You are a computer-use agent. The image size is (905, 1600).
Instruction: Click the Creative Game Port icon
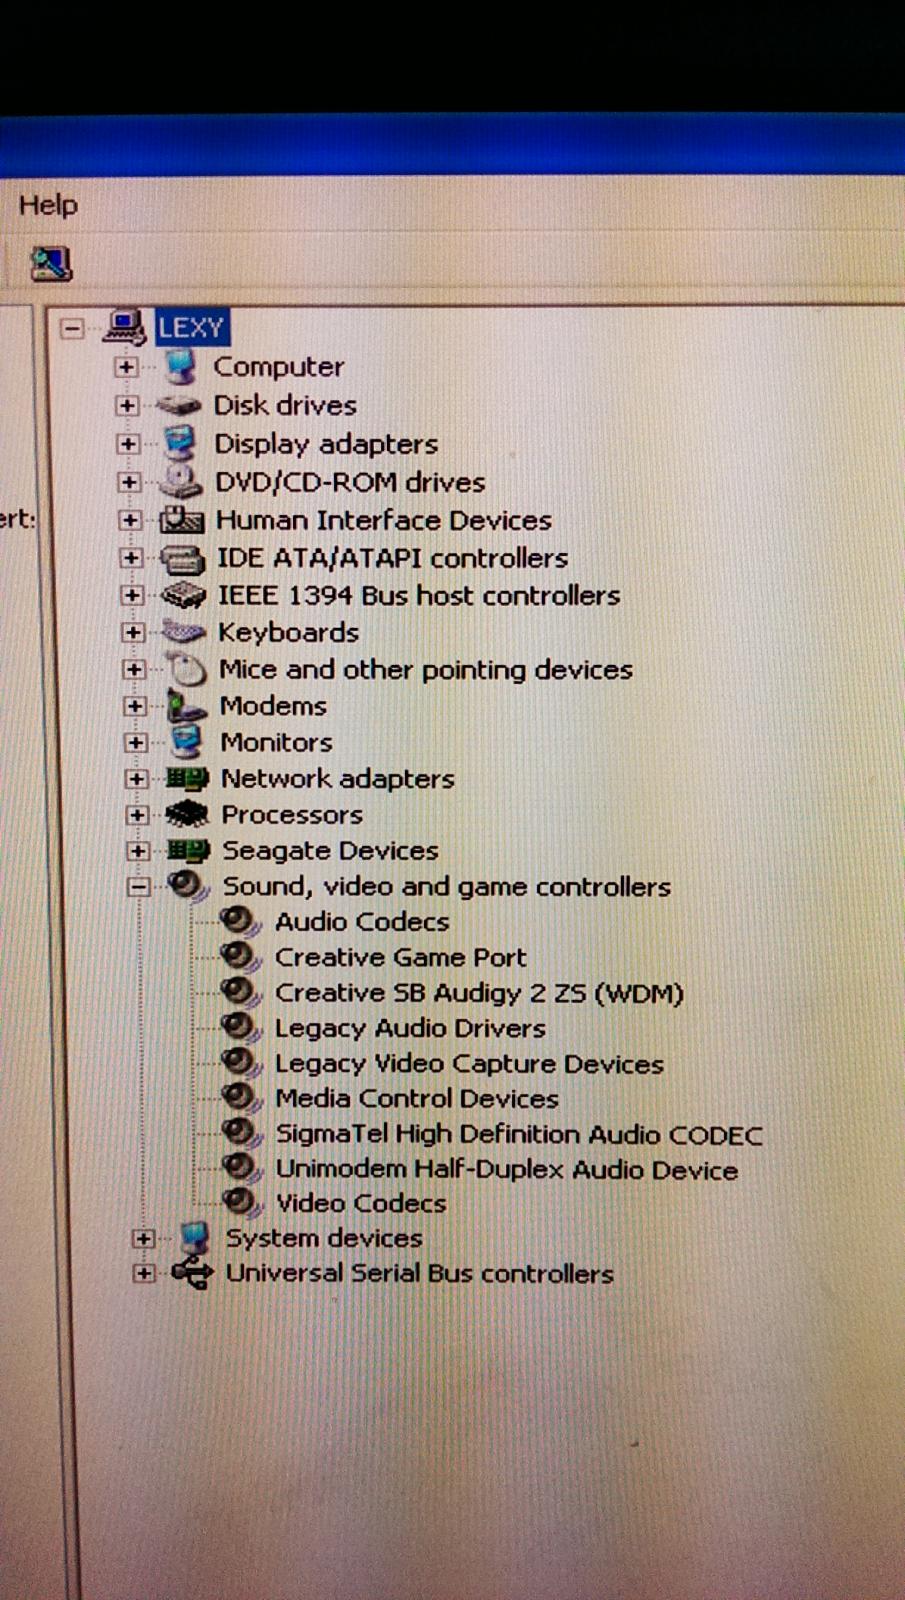click(x=240, y=956)
